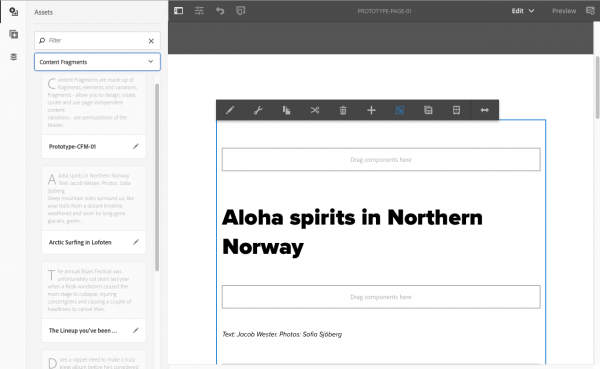Click the page editor vertical scrollbar

[x=597, y=87]
